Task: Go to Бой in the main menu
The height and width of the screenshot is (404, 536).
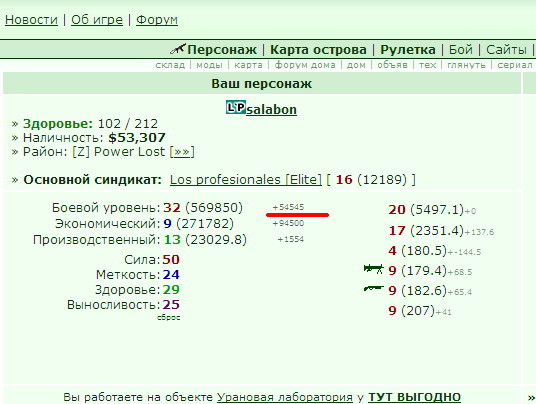Action: (460, 50)
